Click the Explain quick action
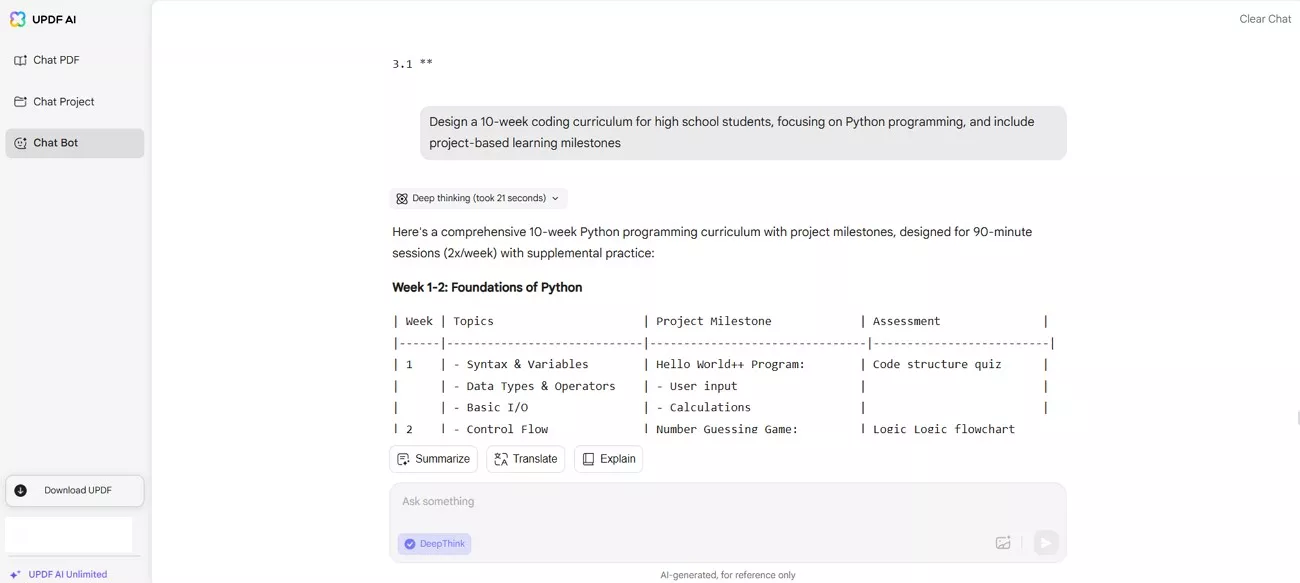 [x=608, y=458]
